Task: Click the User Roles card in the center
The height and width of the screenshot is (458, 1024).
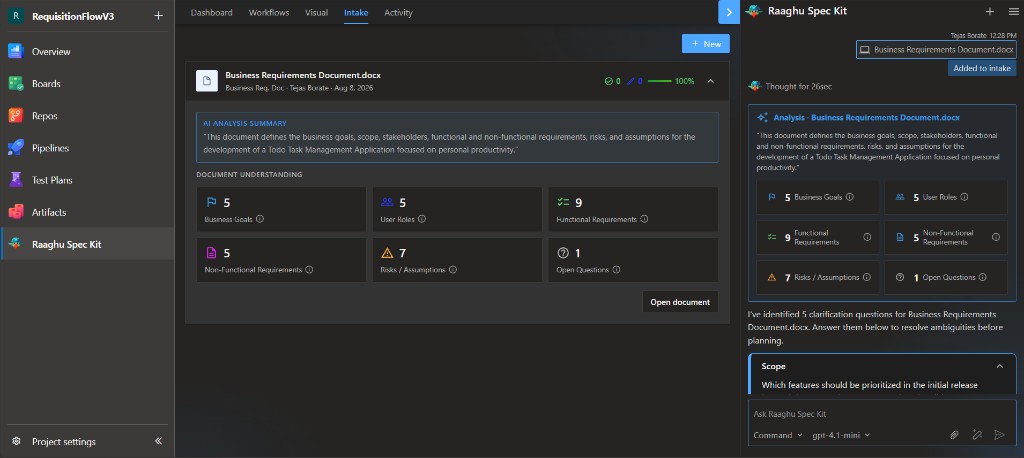Action: coord(457,209)
